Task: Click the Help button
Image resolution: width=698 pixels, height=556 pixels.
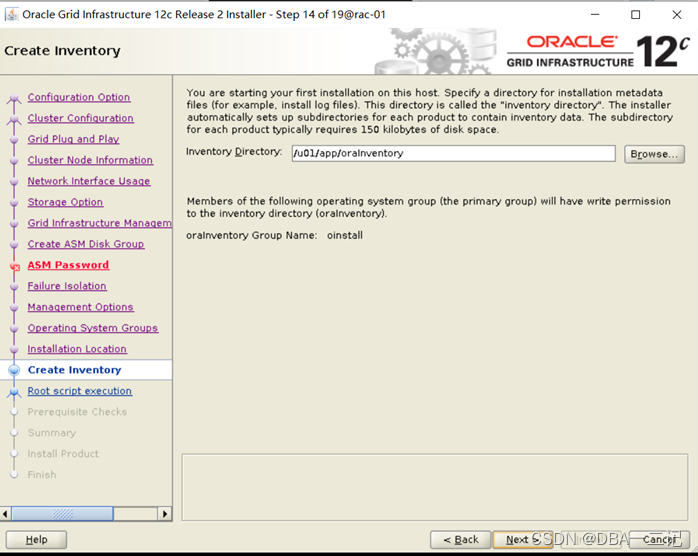Action: pos(37,540)
